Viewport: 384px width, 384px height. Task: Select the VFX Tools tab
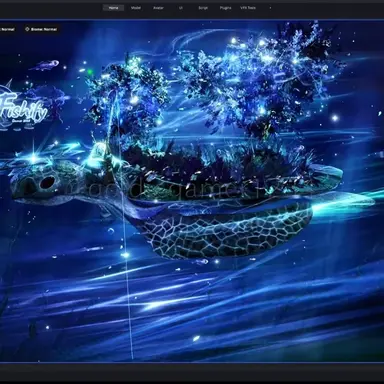tap(248, 8)
